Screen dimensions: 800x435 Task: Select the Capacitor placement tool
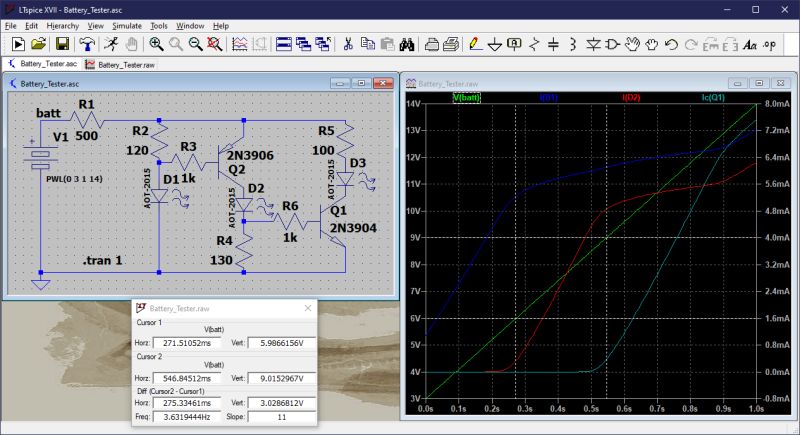[554, 44]
